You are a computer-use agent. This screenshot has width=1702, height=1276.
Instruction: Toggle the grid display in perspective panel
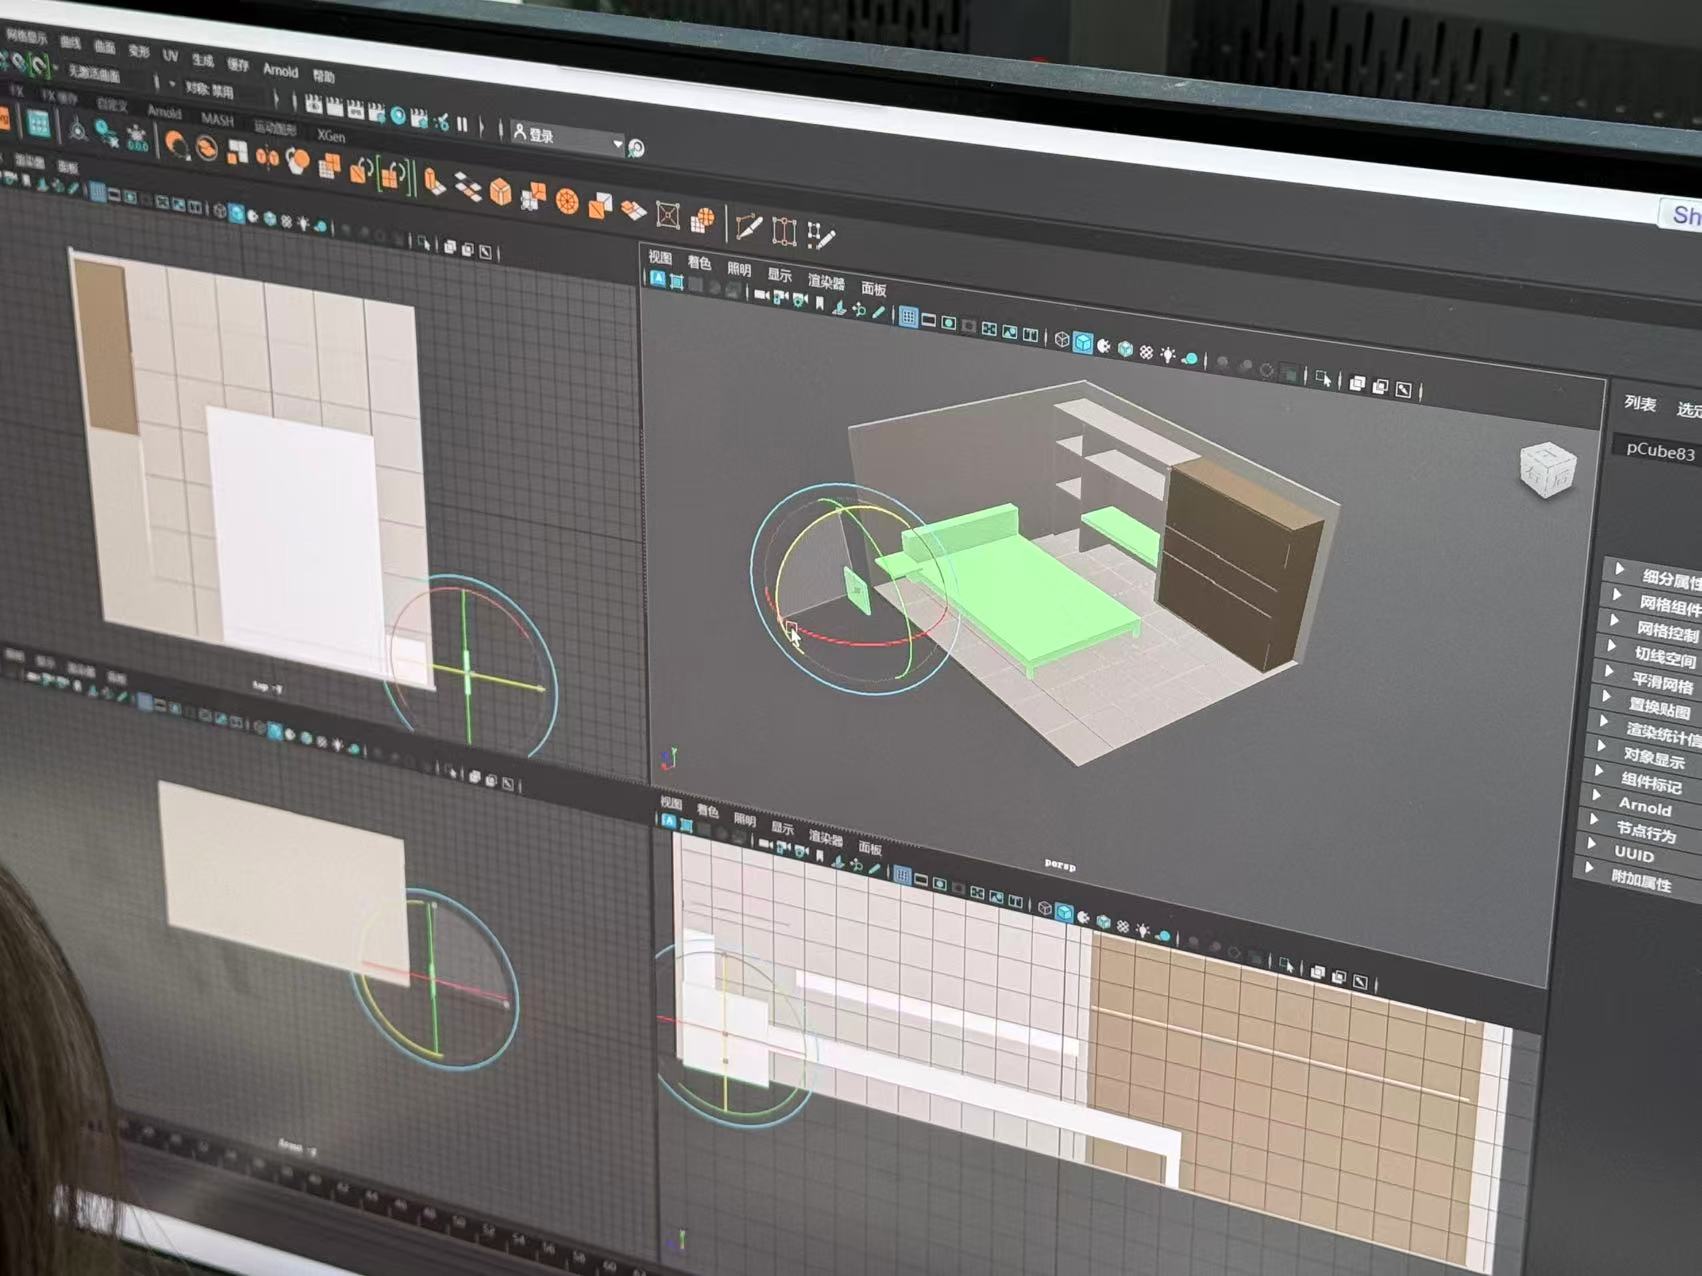tap(908, 317)
